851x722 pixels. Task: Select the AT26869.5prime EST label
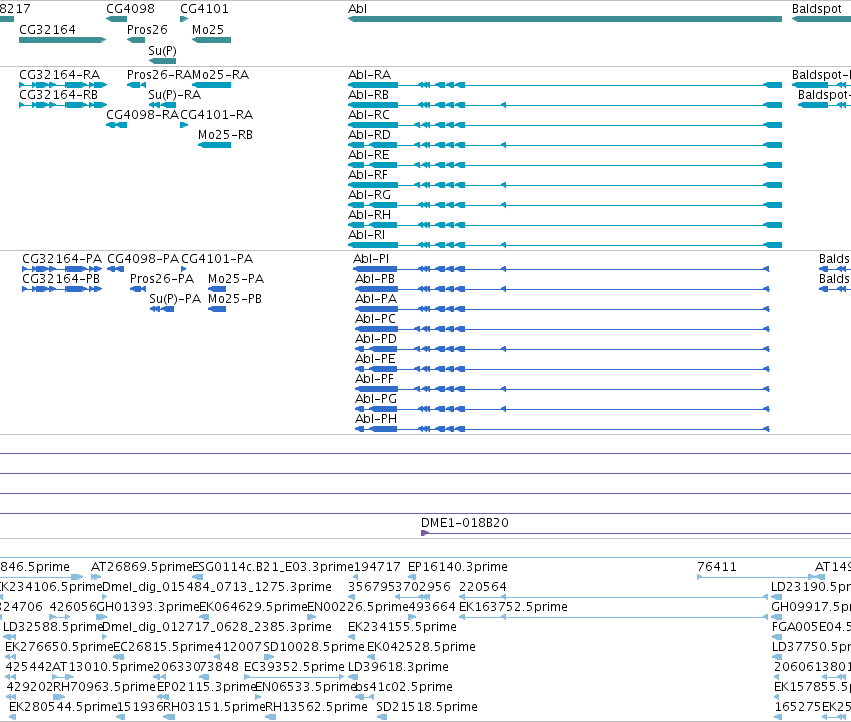[x=142, y=567]
